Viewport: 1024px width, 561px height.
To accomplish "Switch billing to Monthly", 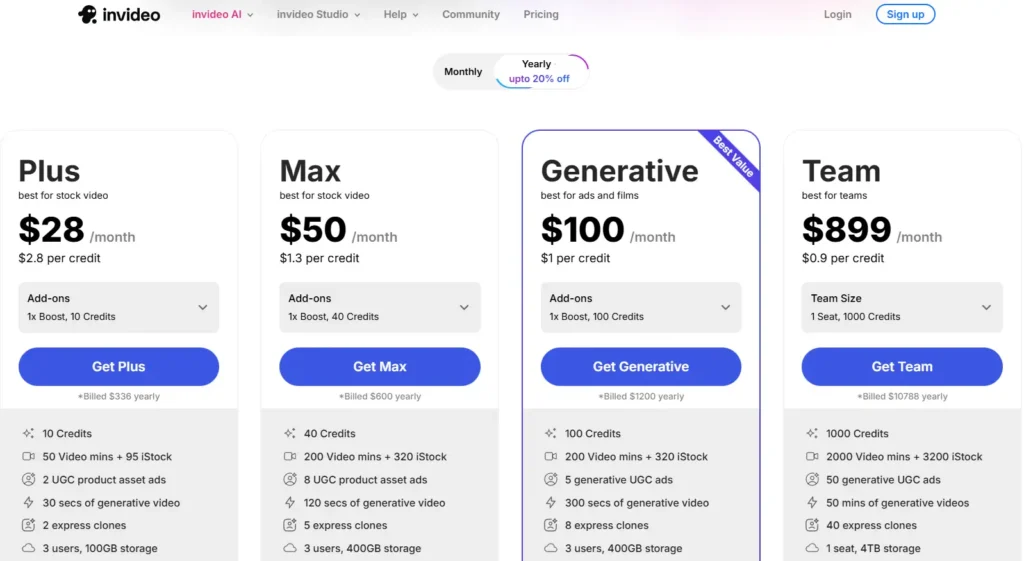I will coord(463,72).
